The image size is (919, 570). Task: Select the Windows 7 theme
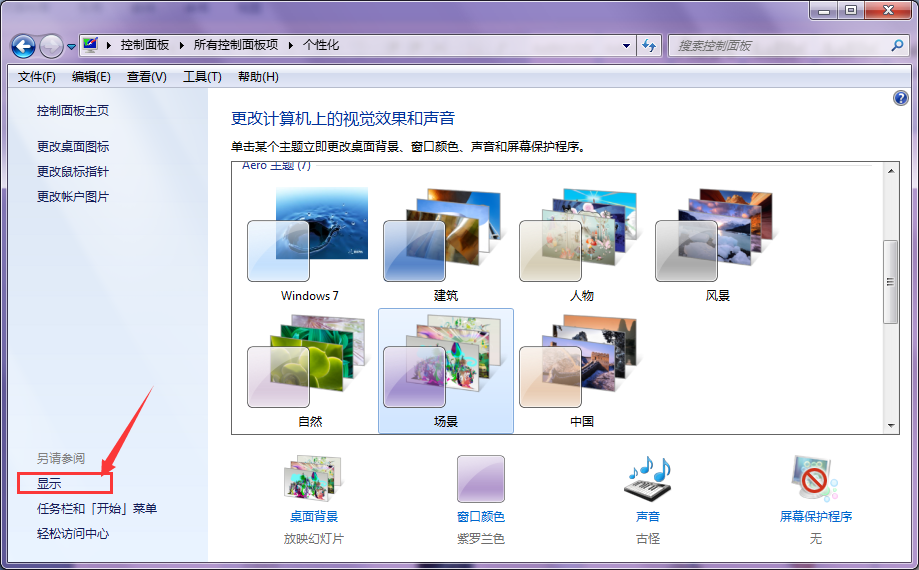click(x=309, y=244)
